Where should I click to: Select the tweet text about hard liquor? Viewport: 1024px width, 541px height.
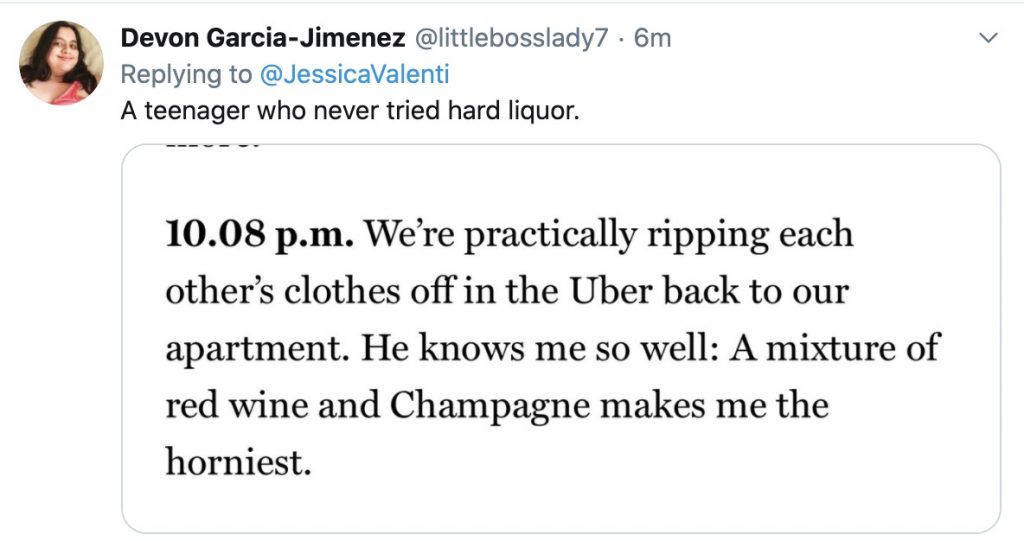pos(350,111)
